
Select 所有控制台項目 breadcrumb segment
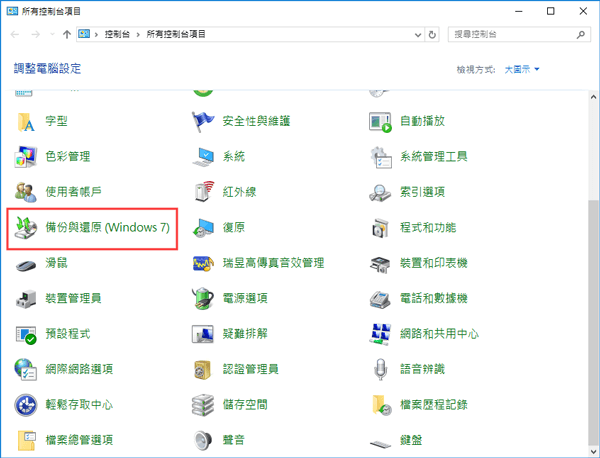tap(176, 34)
